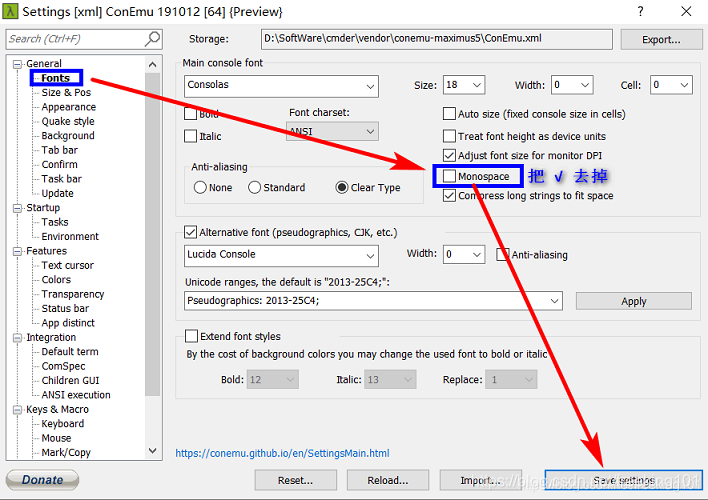Open the Background settings page
Viewport: 708px width, 500px height.
(x=68, y=136)
